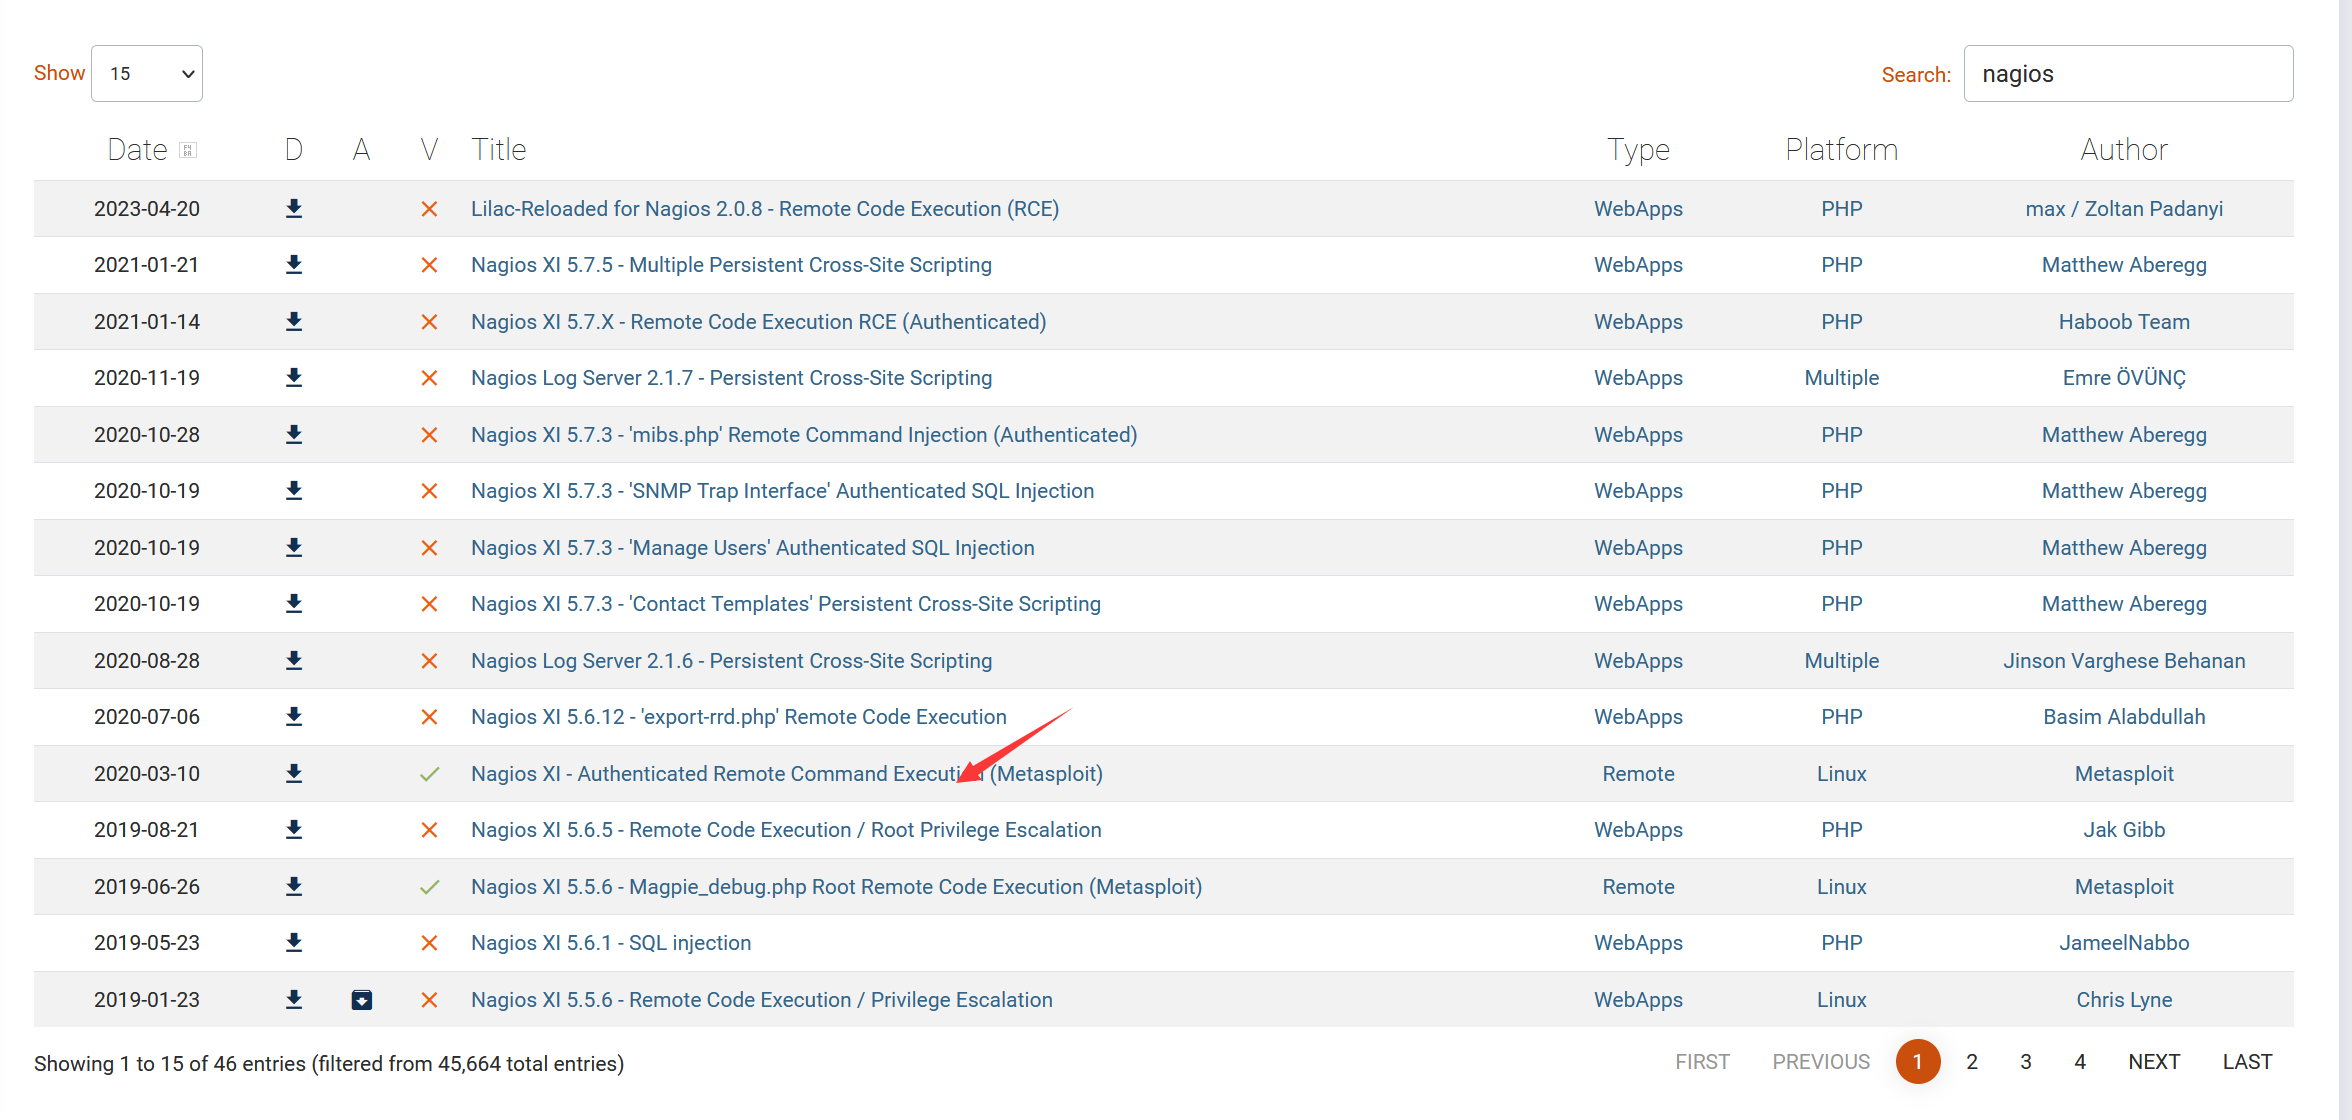Click the NEXT pagination button
Screen dimensions: 2352x1120
click(2153, 1062)
